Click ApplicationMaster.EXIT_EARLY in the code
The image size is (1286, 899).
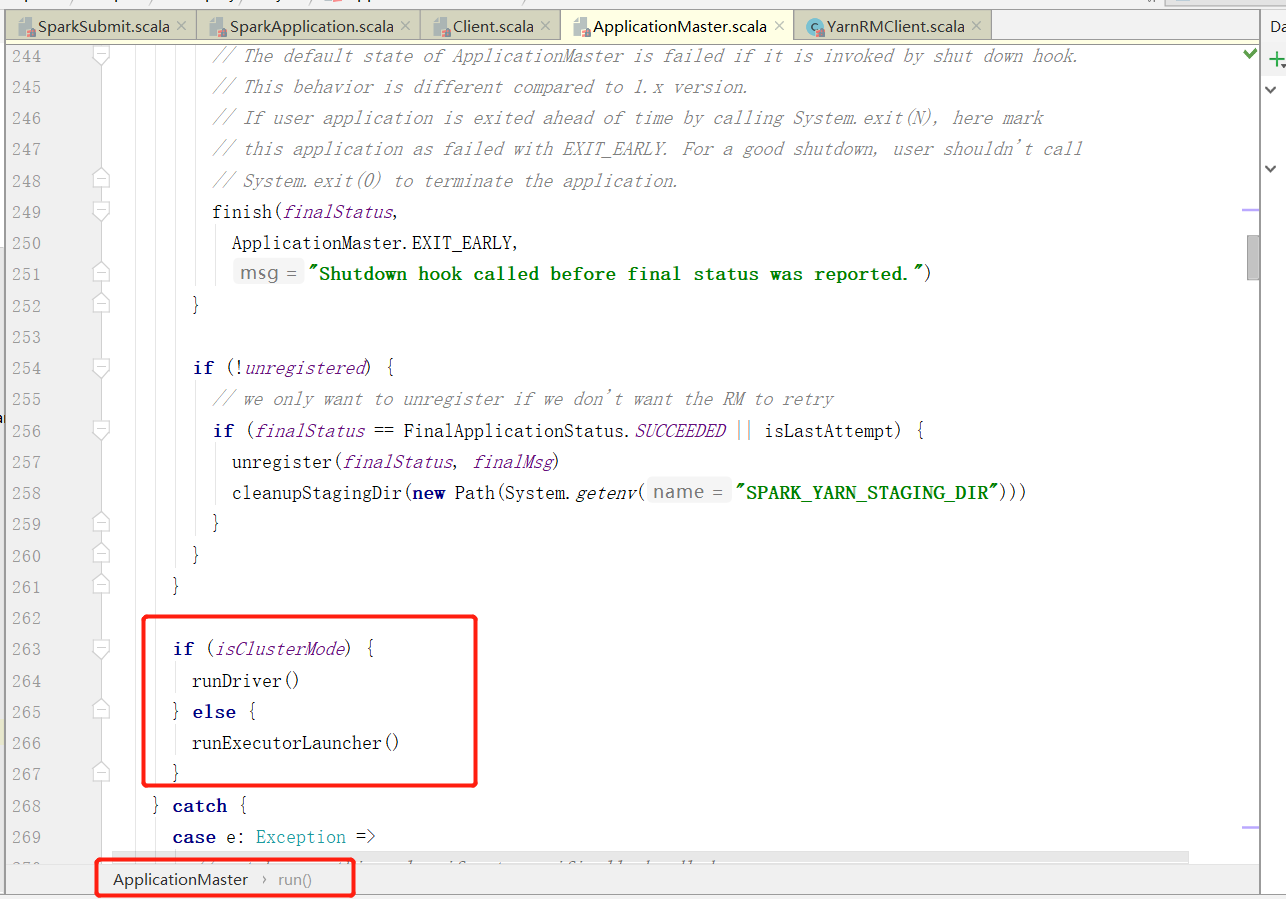374,242
